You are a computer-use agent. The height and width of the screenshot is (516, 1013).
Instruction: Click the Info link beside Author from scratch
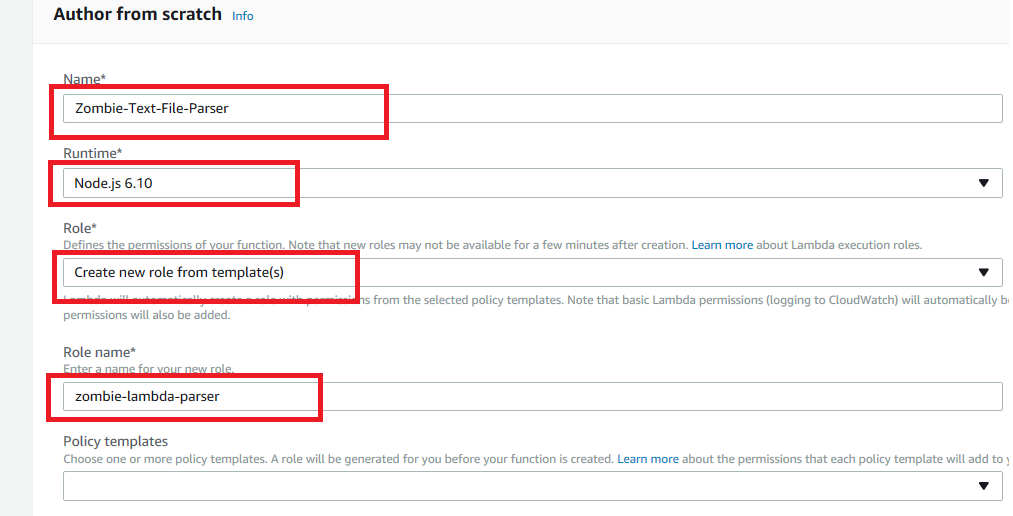(x=242, y=17)
